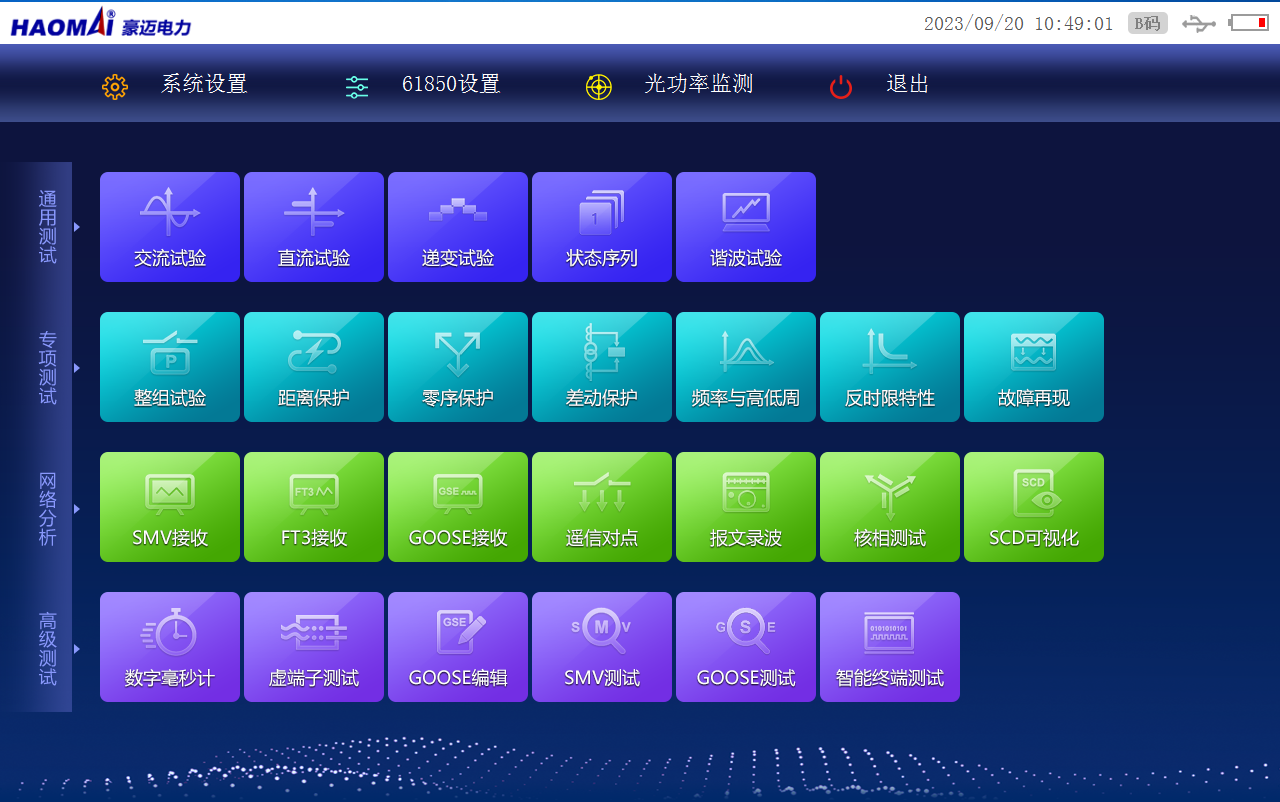Expand the 专项测试 sidebar category
This screenshot has width=1280, height=802.
click(x=76, y=368)
